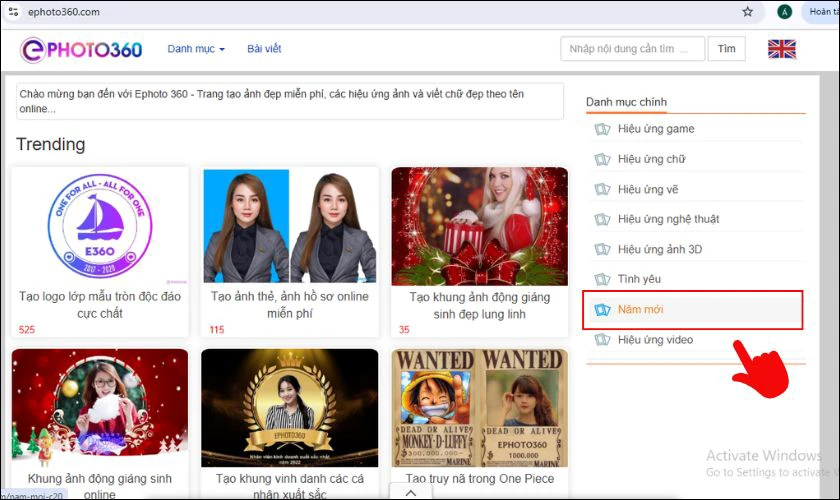Image resolution: width=840 pixels, height=500 pixels.
Task: Open the Hiệu ứng video category
Action: (655, 340)
